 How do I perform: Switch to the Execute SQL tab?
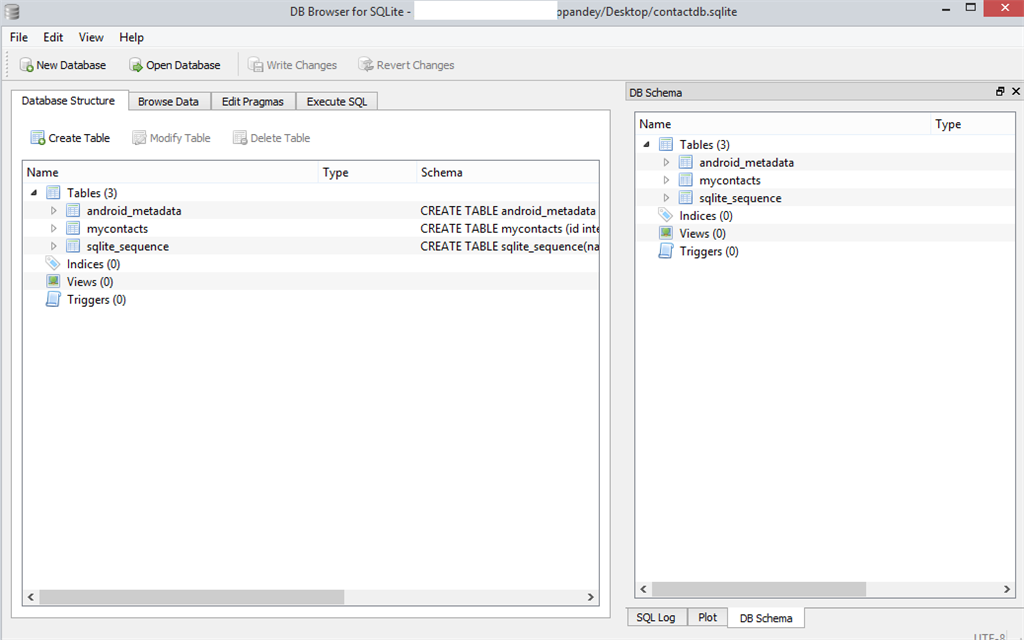coord(337,101)
